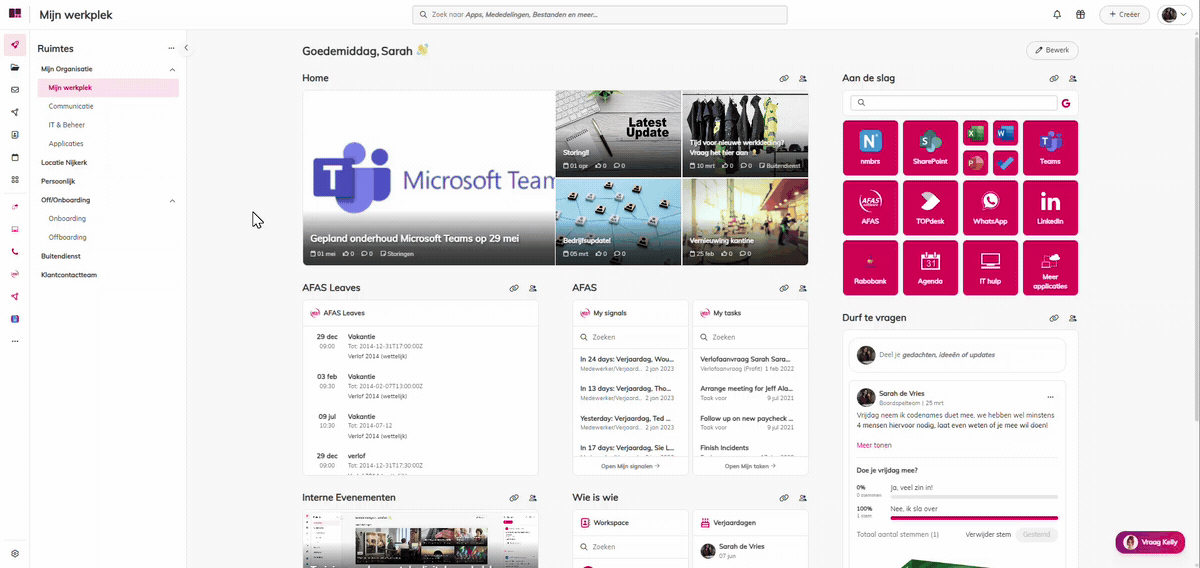
Task: Open the Vernieuwing kantine news tile
Action: (x=745, y=222)
